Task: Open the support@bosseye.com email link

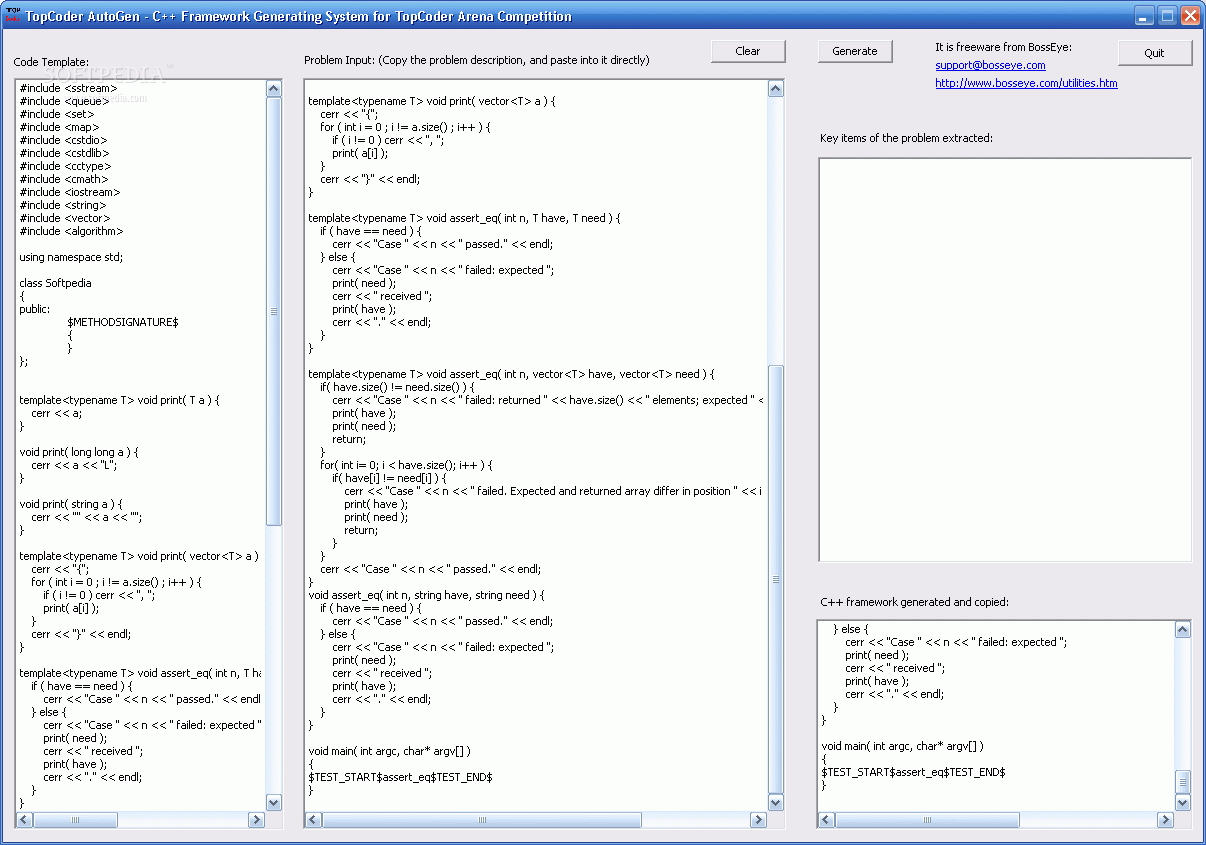Action: pos(990,65)
